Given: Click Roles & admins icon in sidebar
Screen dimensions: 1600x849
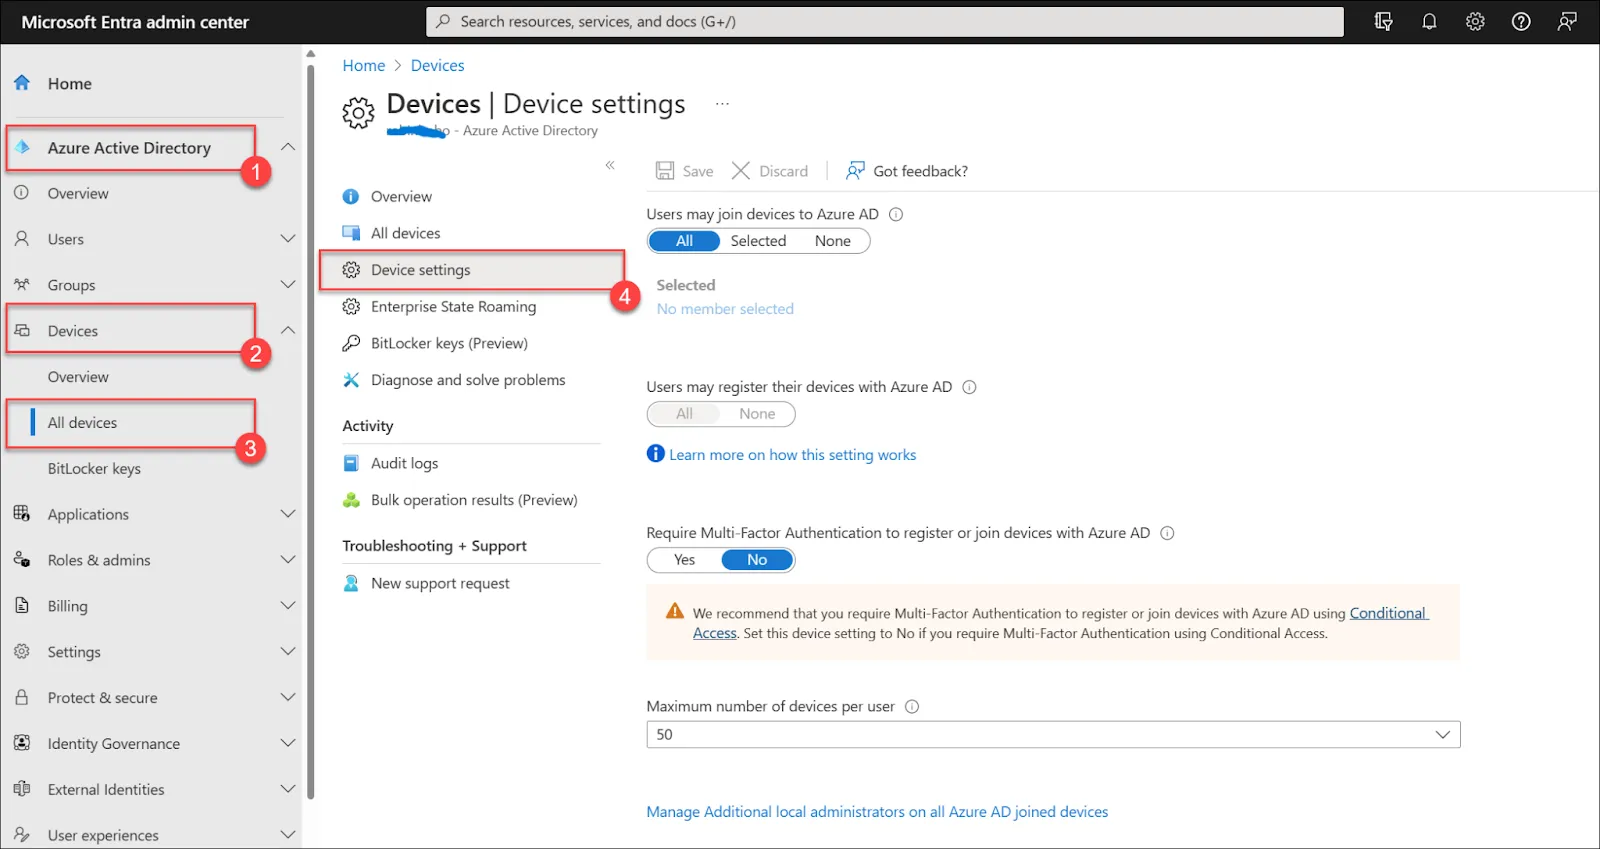Looking at the screenshot, I should coord(22,560).
